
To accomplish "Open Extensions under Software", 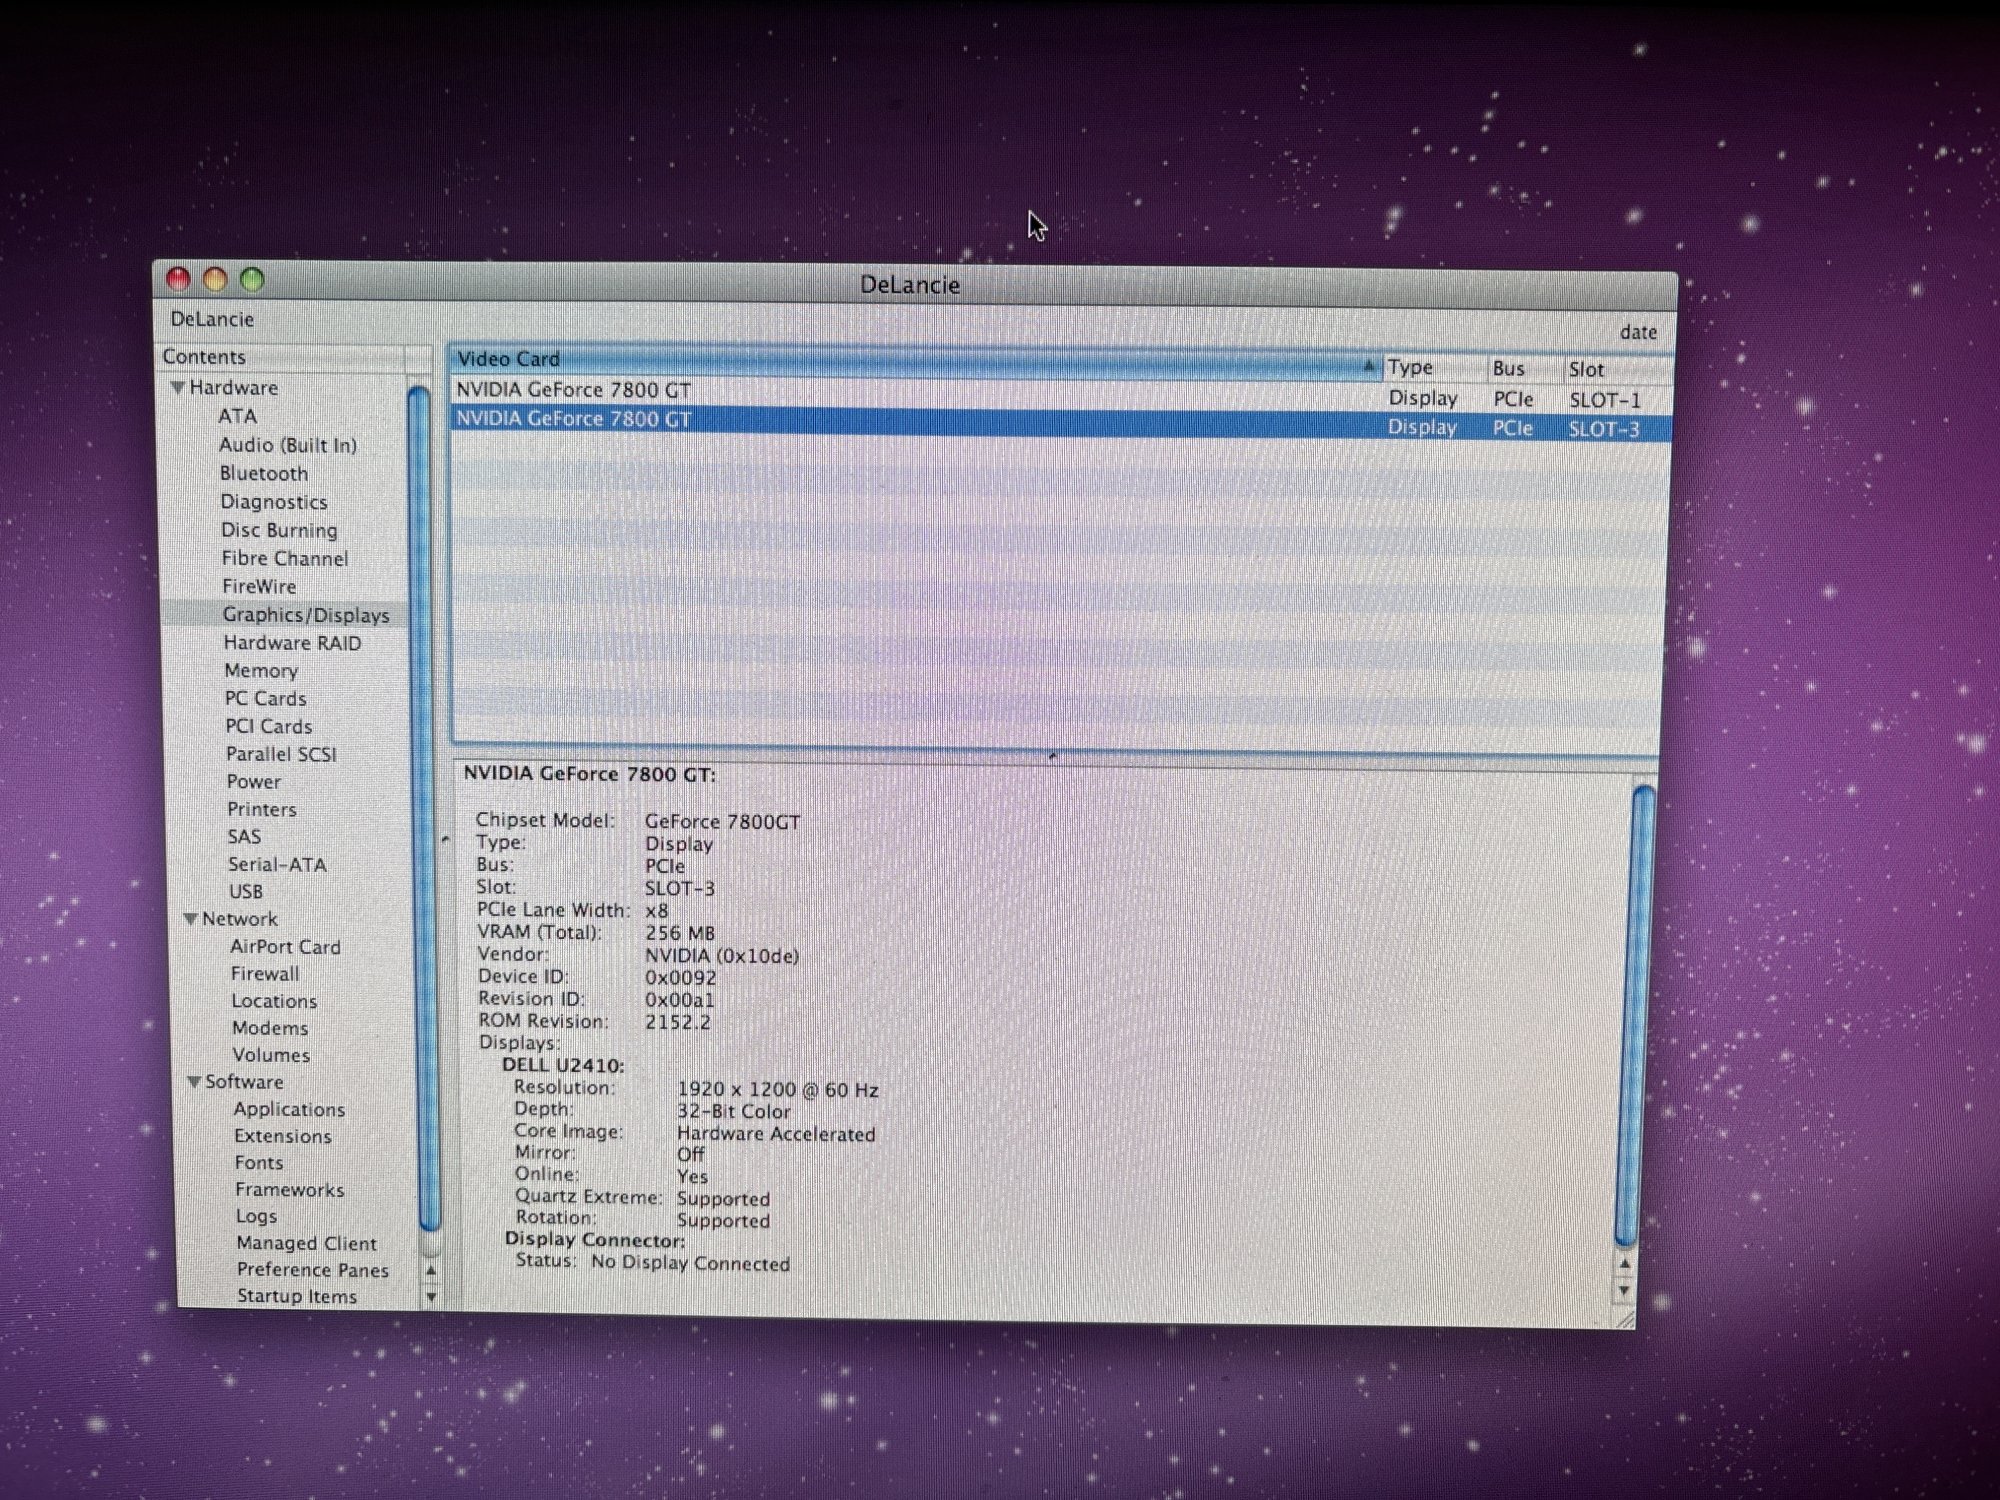I will (282, 1136).
